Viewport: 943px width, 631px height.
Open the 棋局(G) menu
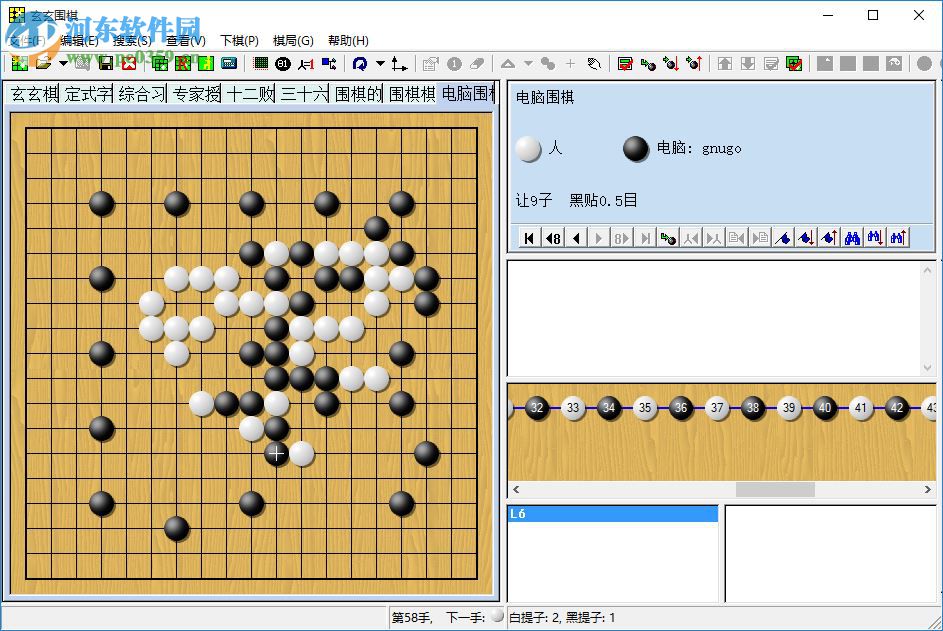(x=294, y=40)
